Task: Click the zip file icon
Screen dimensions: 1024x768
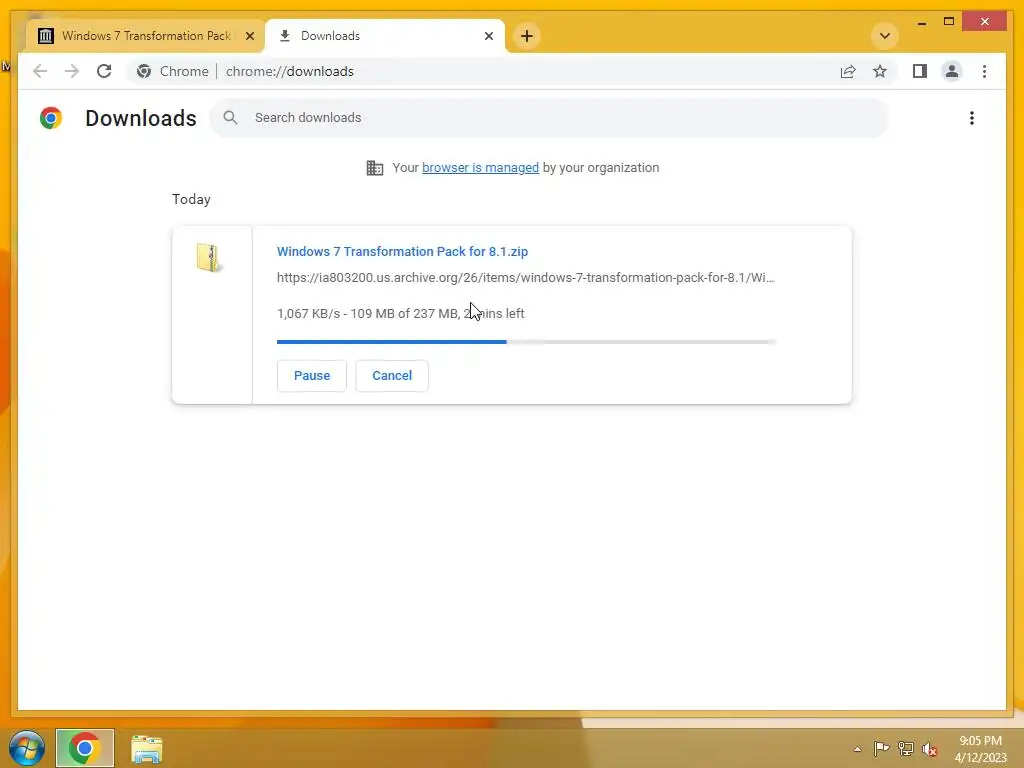Action: [209, 257]
